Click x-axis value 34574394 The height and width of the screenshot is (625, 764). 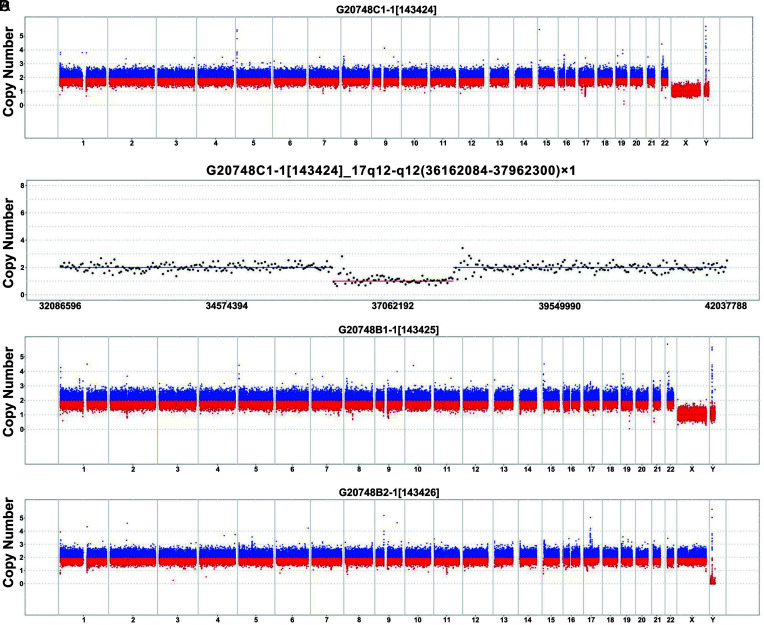pyautogui.click(x=227, y=306)
